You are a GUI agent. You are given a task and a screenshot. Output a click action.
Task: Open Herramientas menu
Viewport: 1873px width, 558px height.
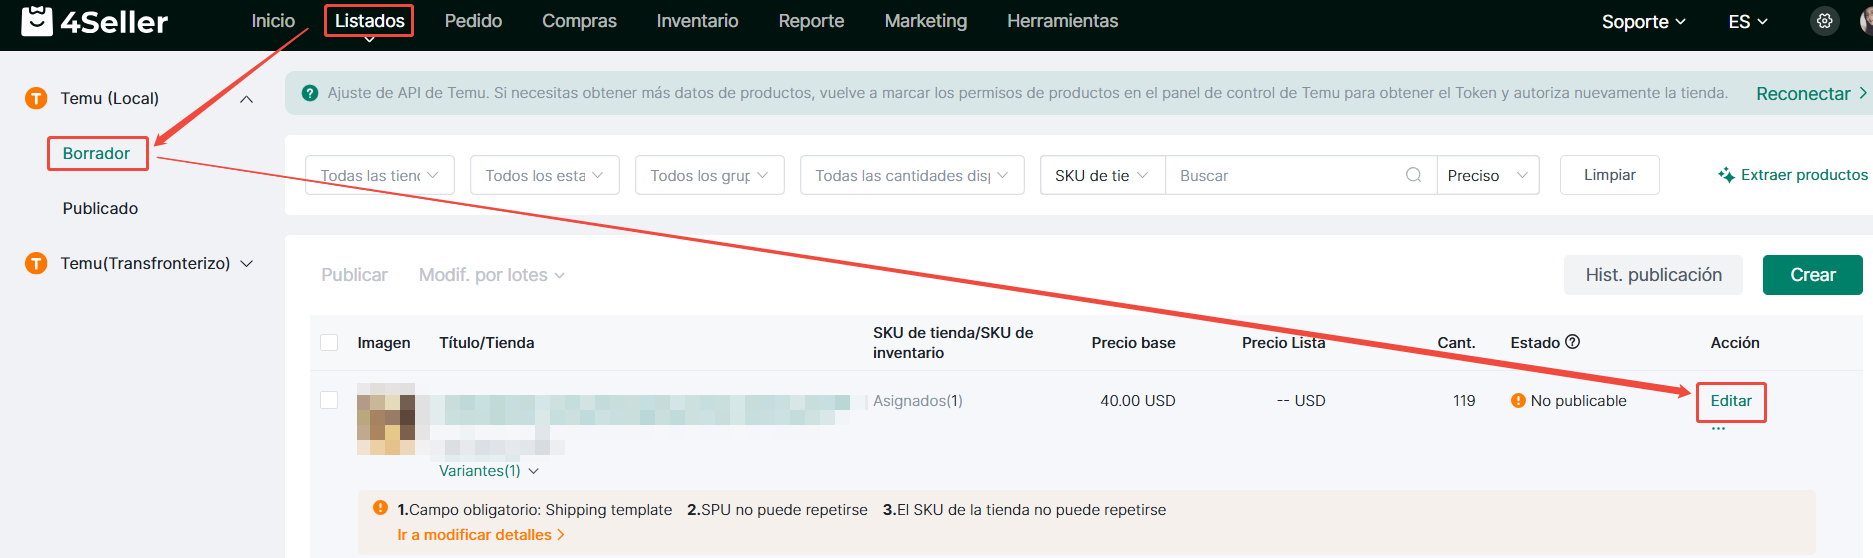point(1062,21)
